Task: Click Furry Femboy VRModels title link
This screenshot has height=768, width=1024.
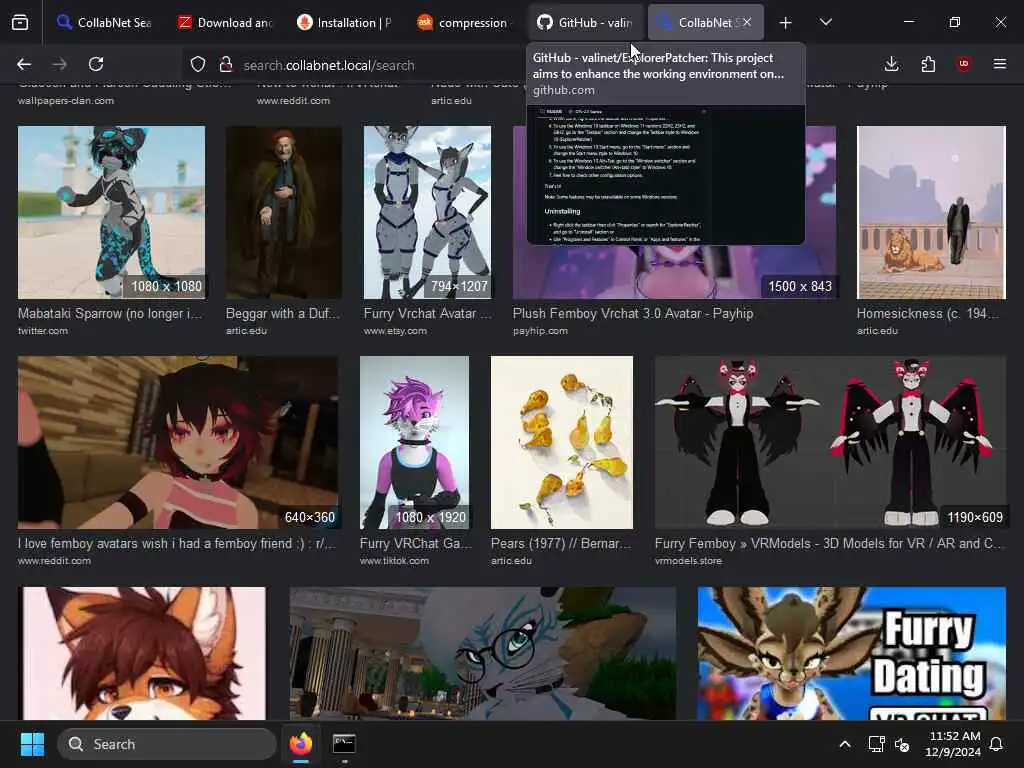Action: coord(829,543)
